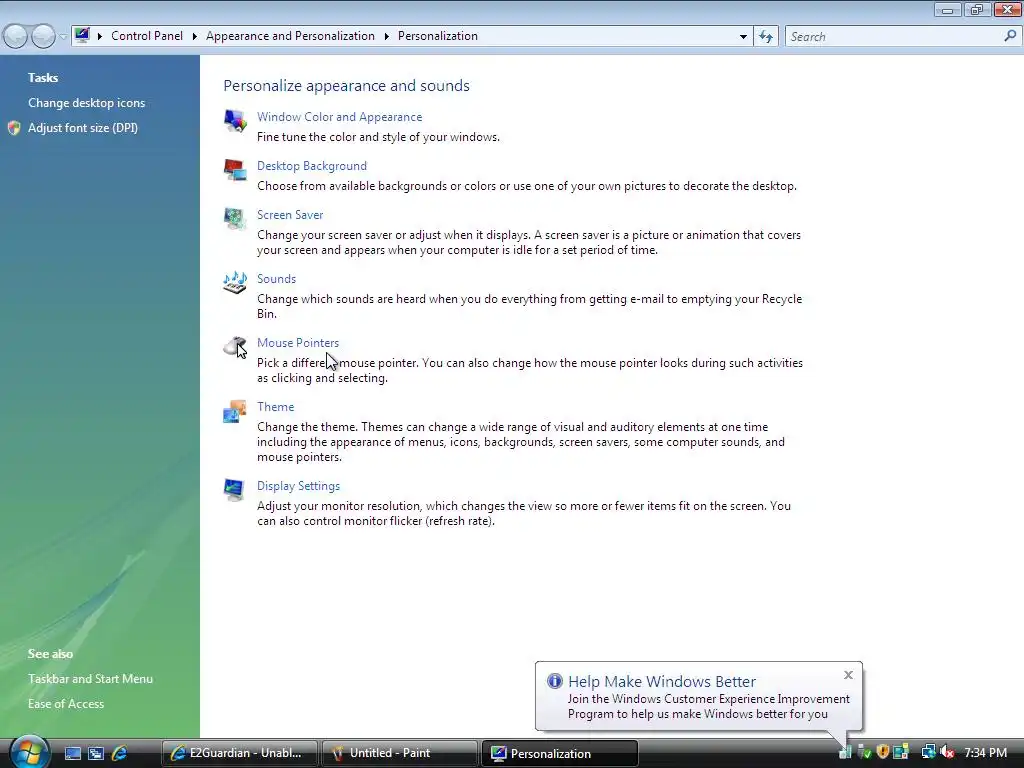Expand arrow before Control Panel breadcrumb
The height and width of the screenshot is (768, 1024).
tap(100, 36)
